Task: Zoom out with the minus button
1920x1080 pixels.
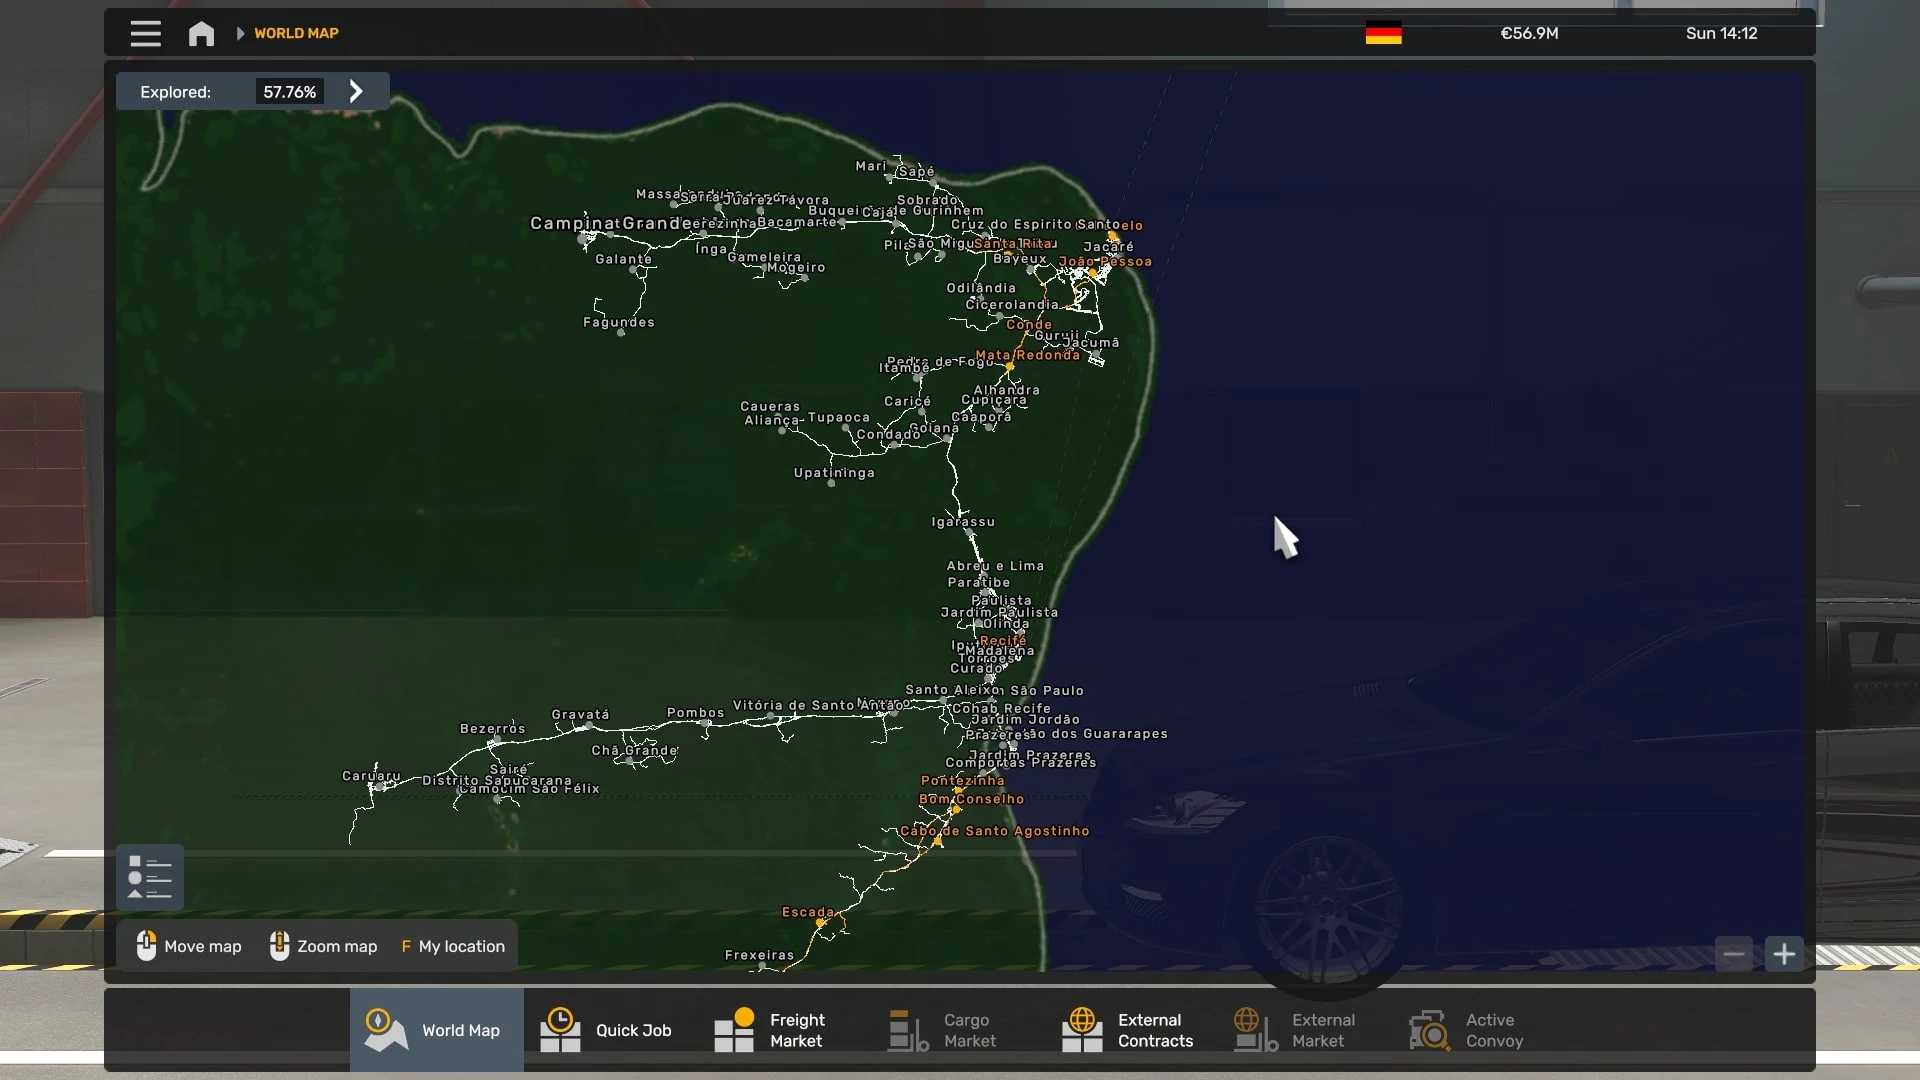Action: point(1733,954)
